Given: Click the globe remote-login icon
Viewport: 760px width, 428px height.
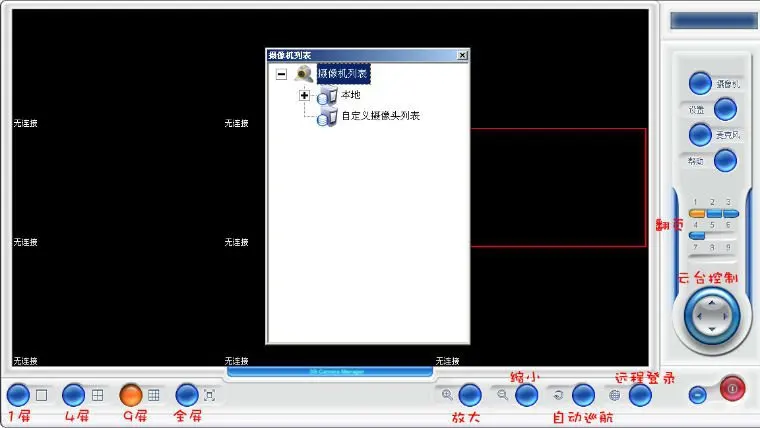Looking at the screenshot, I should click(x=615, y=395).
